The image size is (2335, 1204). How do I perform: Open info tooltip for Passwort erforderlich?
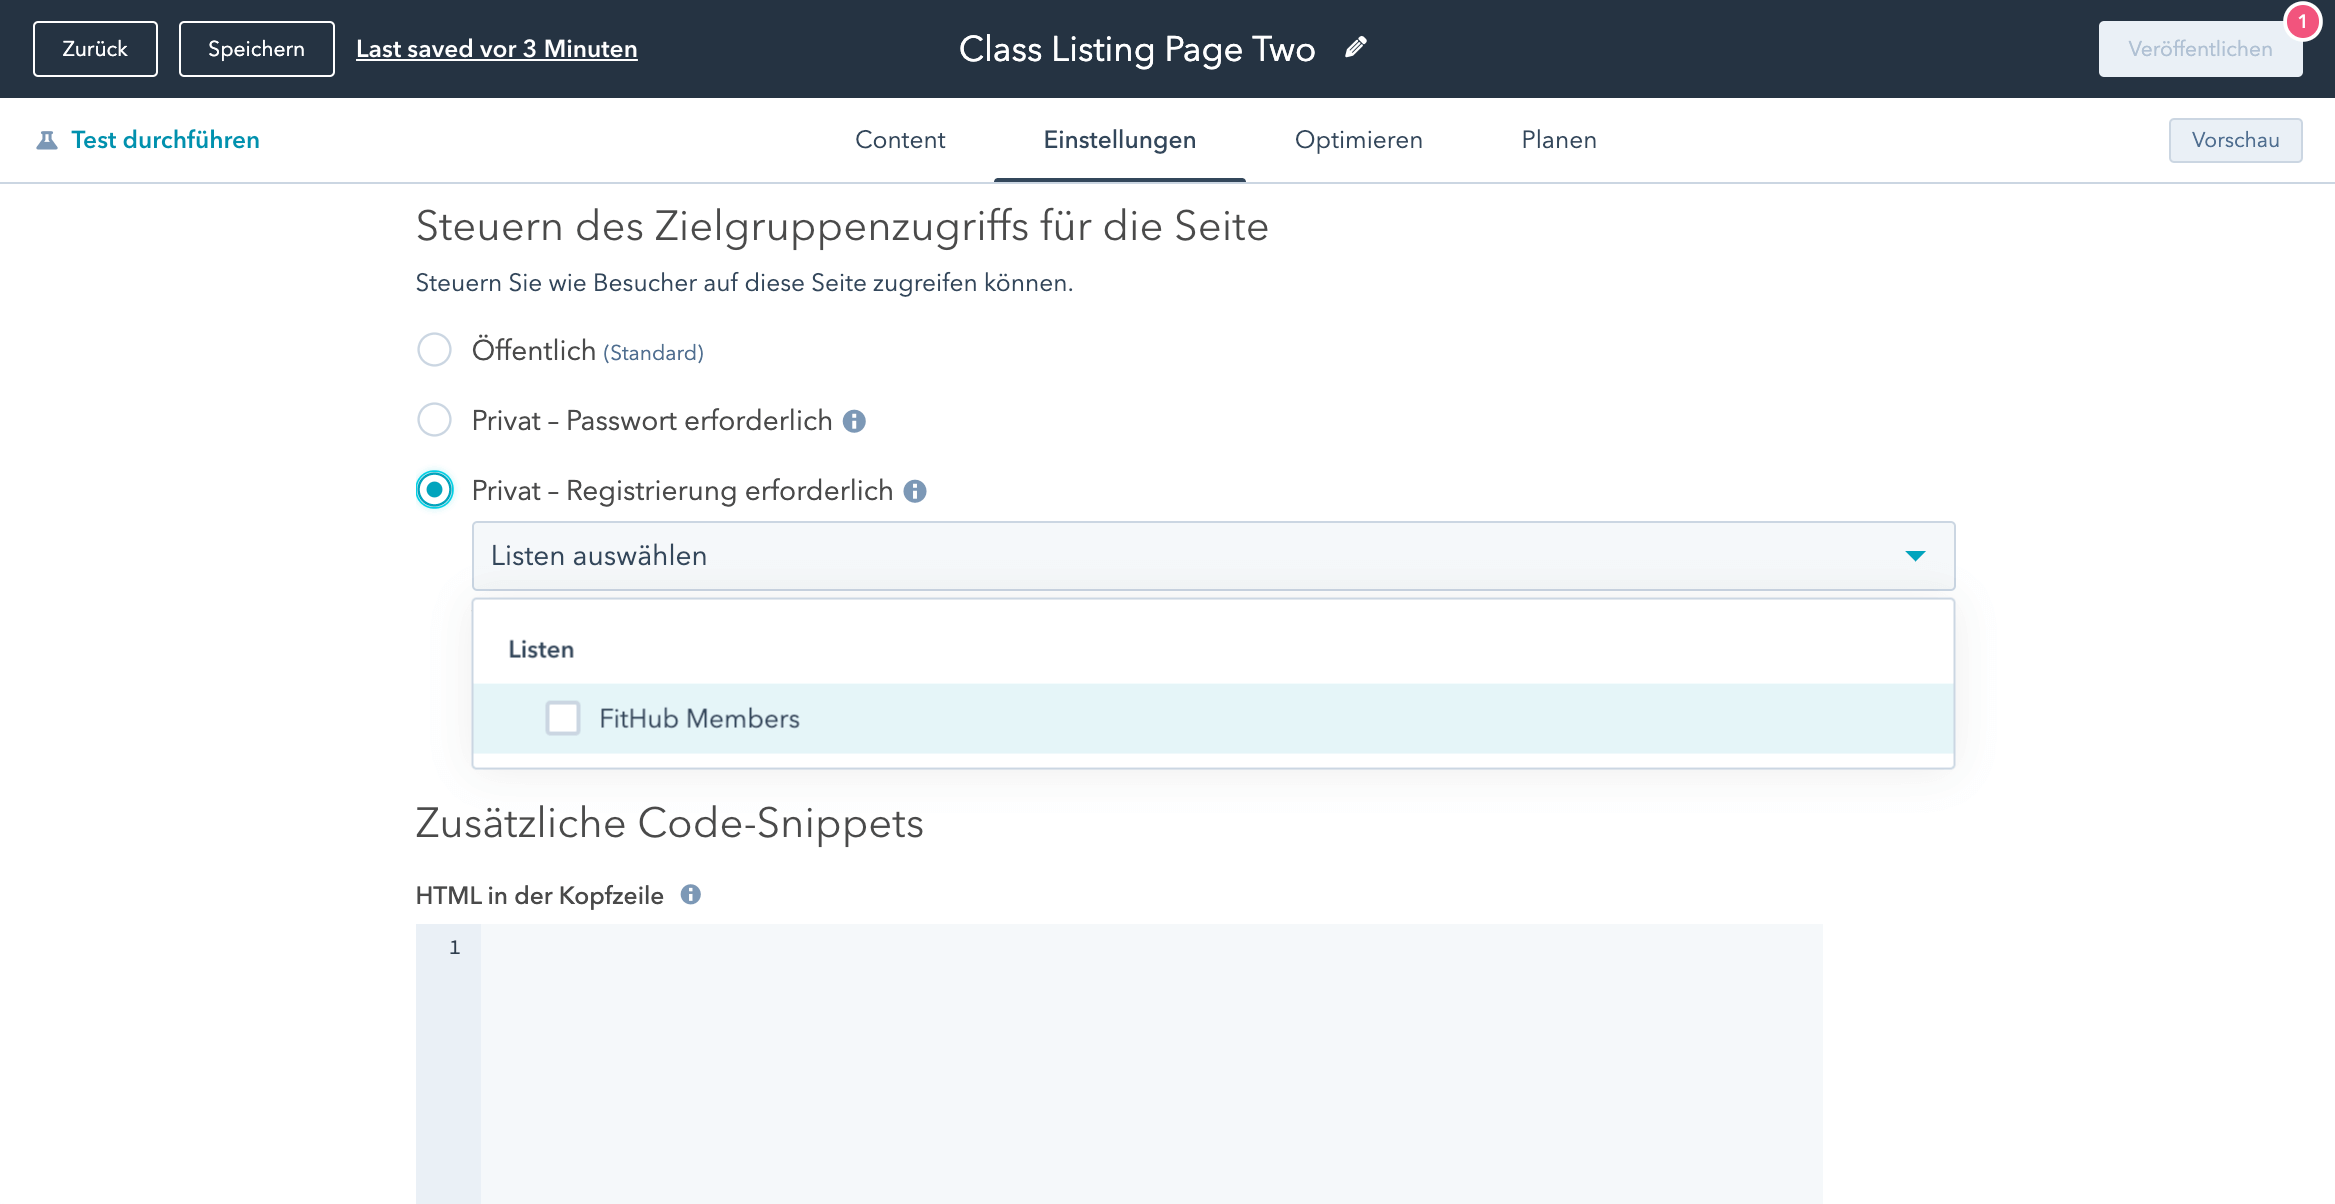point(854,421)
